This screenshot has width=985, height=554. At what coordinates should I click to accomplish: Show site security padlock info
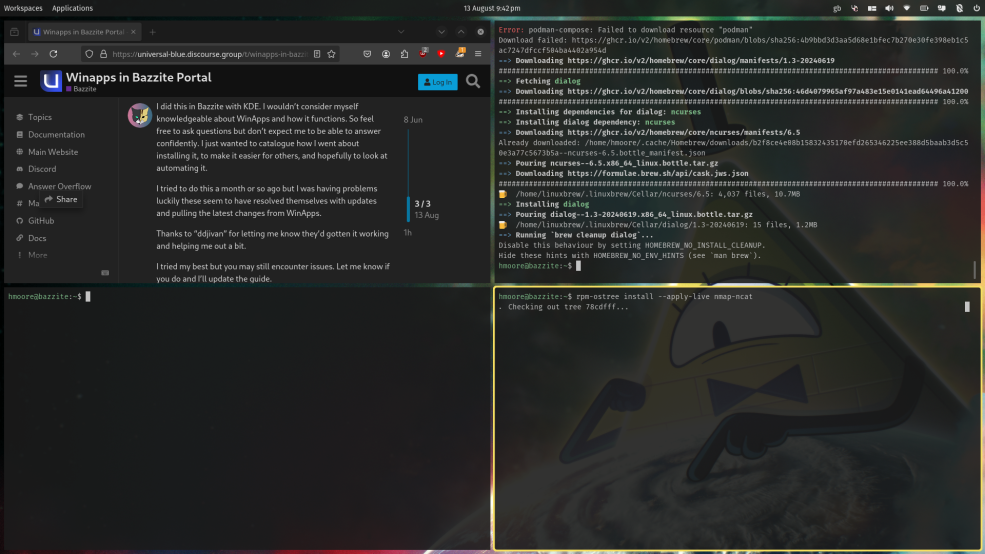(x=104, y=54)
